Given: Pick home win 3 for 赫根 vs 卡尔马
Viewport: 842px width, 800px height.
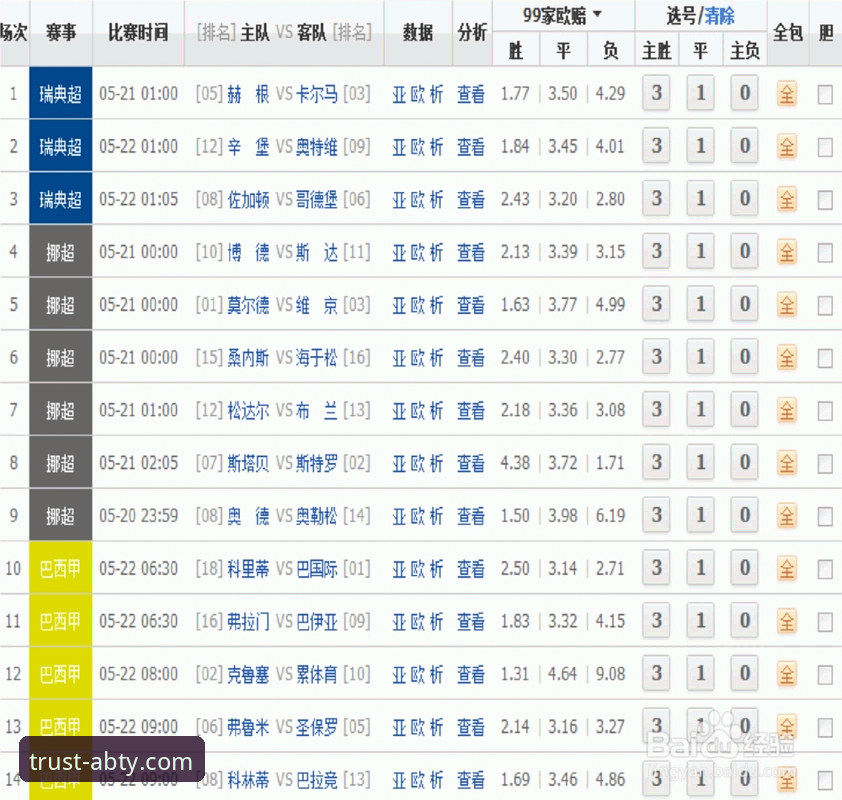Looking at the screenshot, I should (x=656, y=93).
